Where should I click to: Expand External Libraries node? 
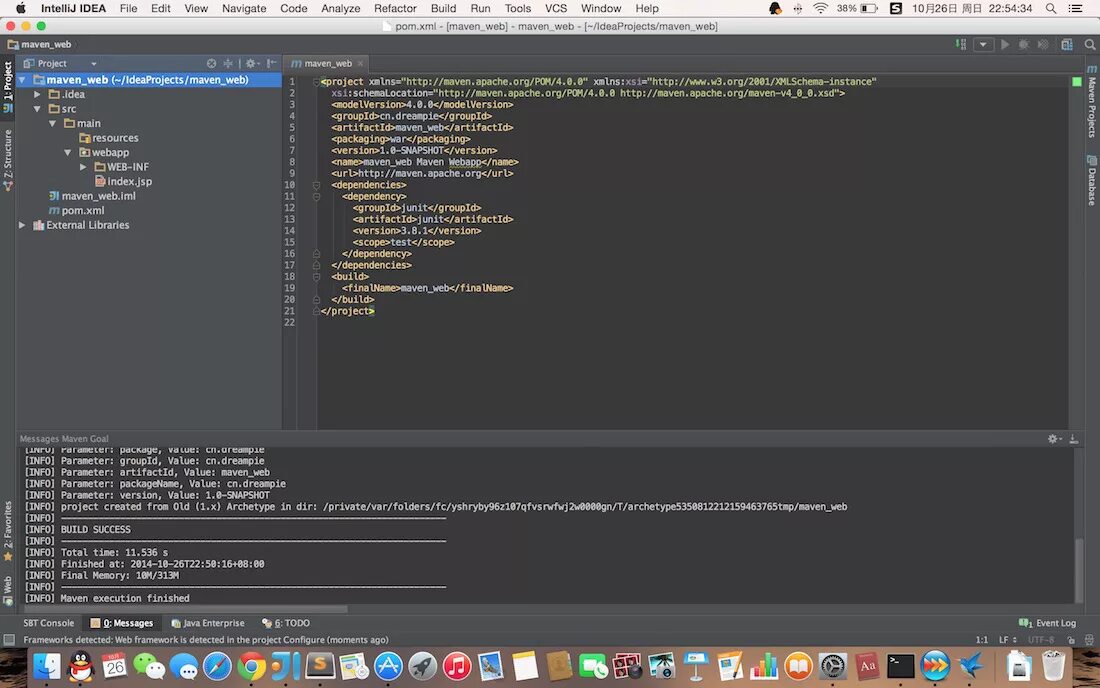(22, 225)
